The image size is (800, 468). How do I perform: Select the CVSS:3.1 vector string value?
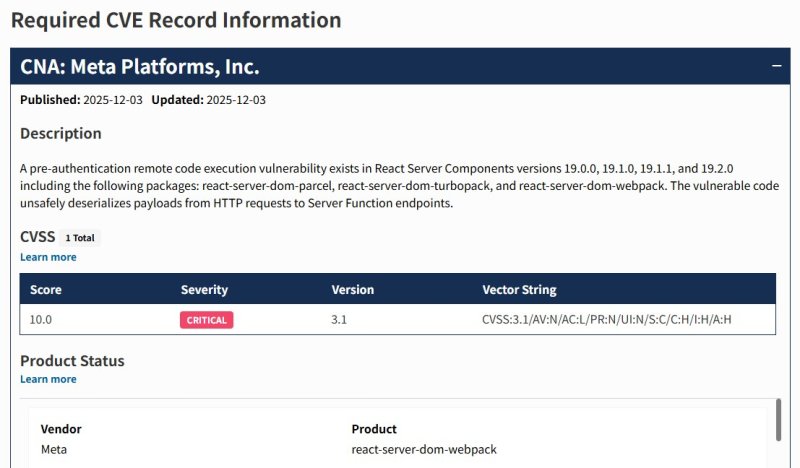click(x=614, y=320)
